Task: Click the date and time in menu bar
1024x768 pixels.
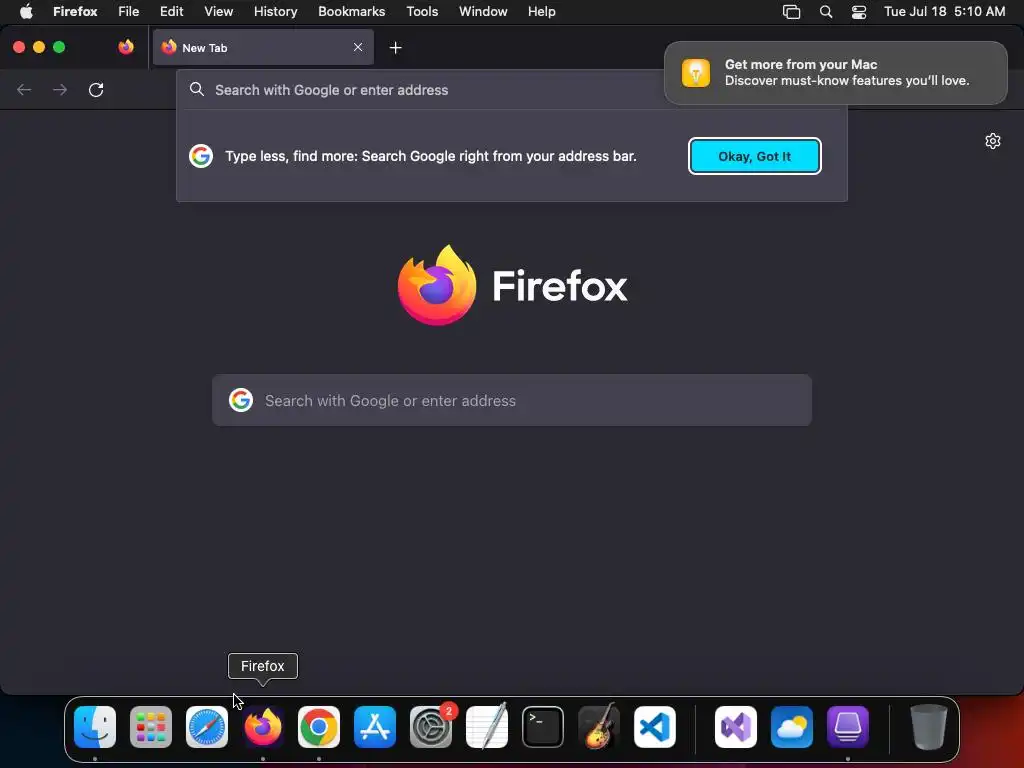Action: tap(944, 12)
